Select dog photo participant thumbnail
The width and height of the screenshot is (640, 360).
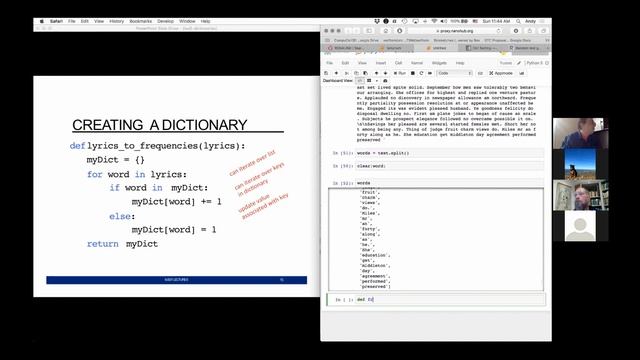(x=581, y=164)
